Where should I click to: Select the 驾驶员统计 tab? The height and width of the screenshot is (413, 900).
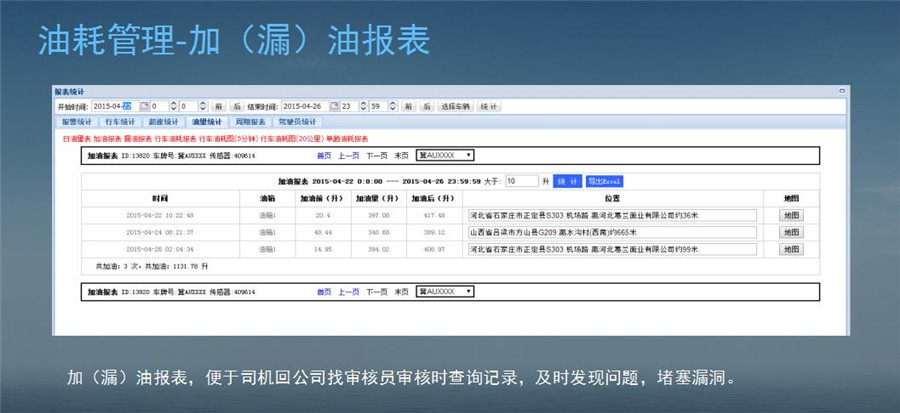coord(296,121)
